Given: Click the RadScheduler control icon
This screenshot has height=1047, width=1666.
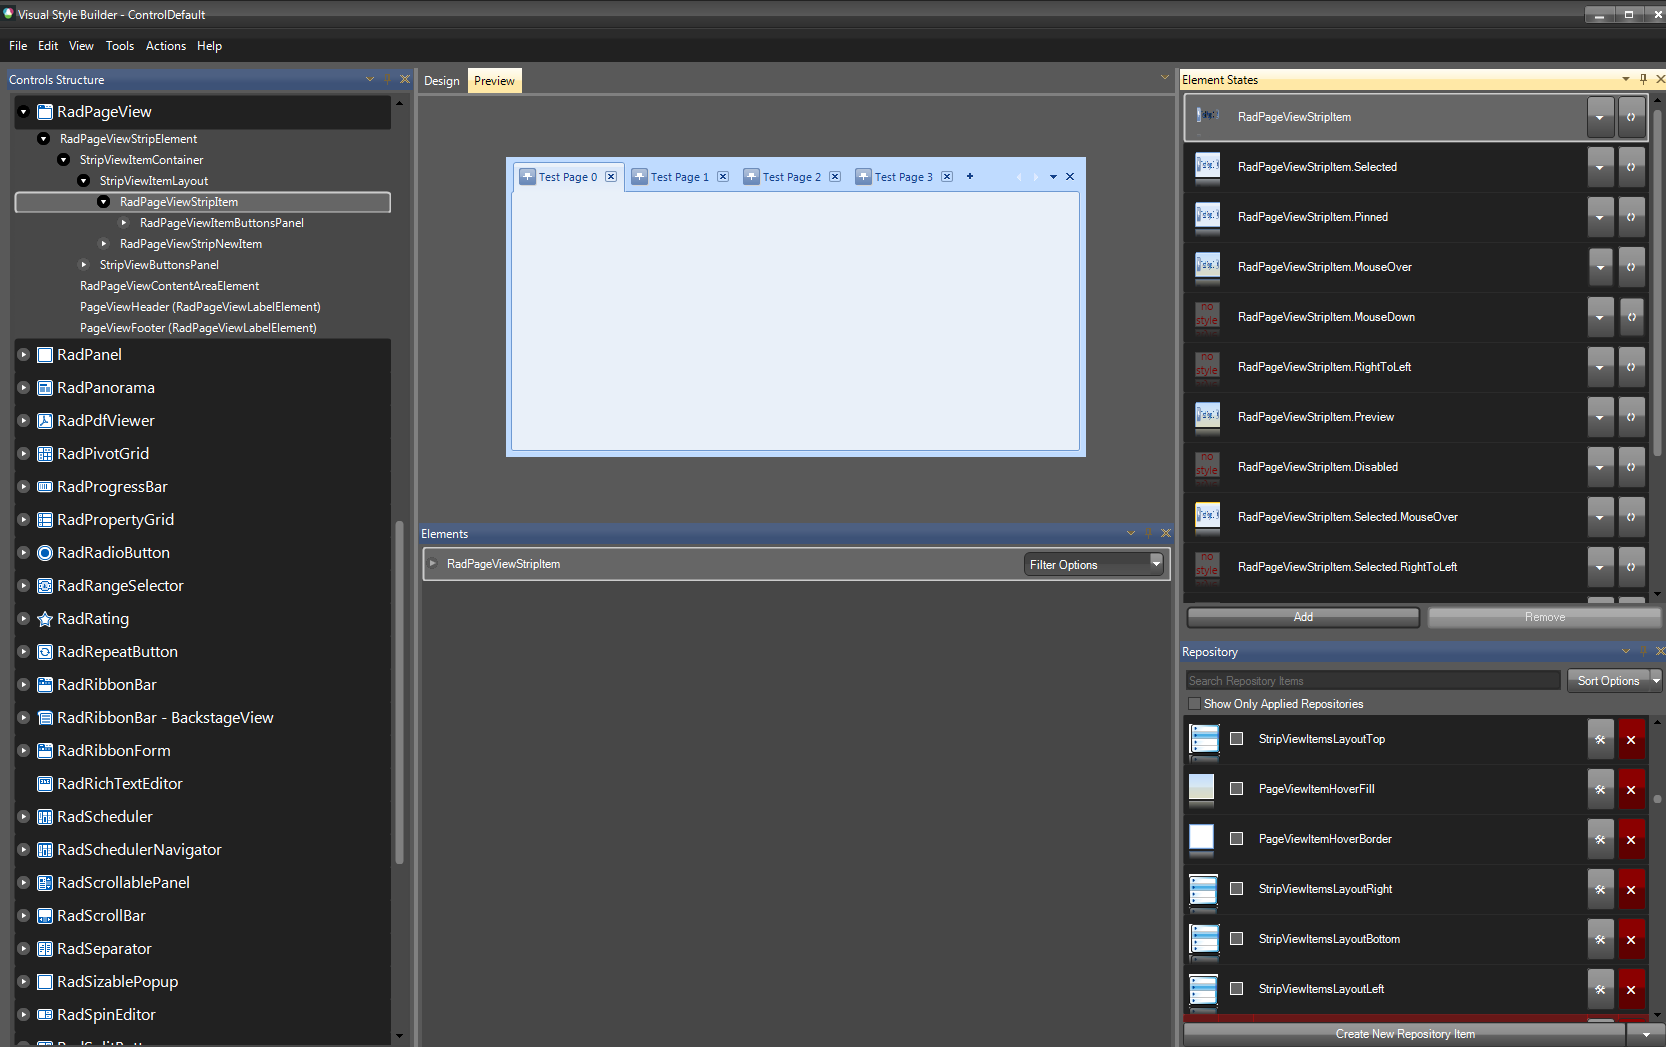Looking at the screenshot, I should [45, 817].
